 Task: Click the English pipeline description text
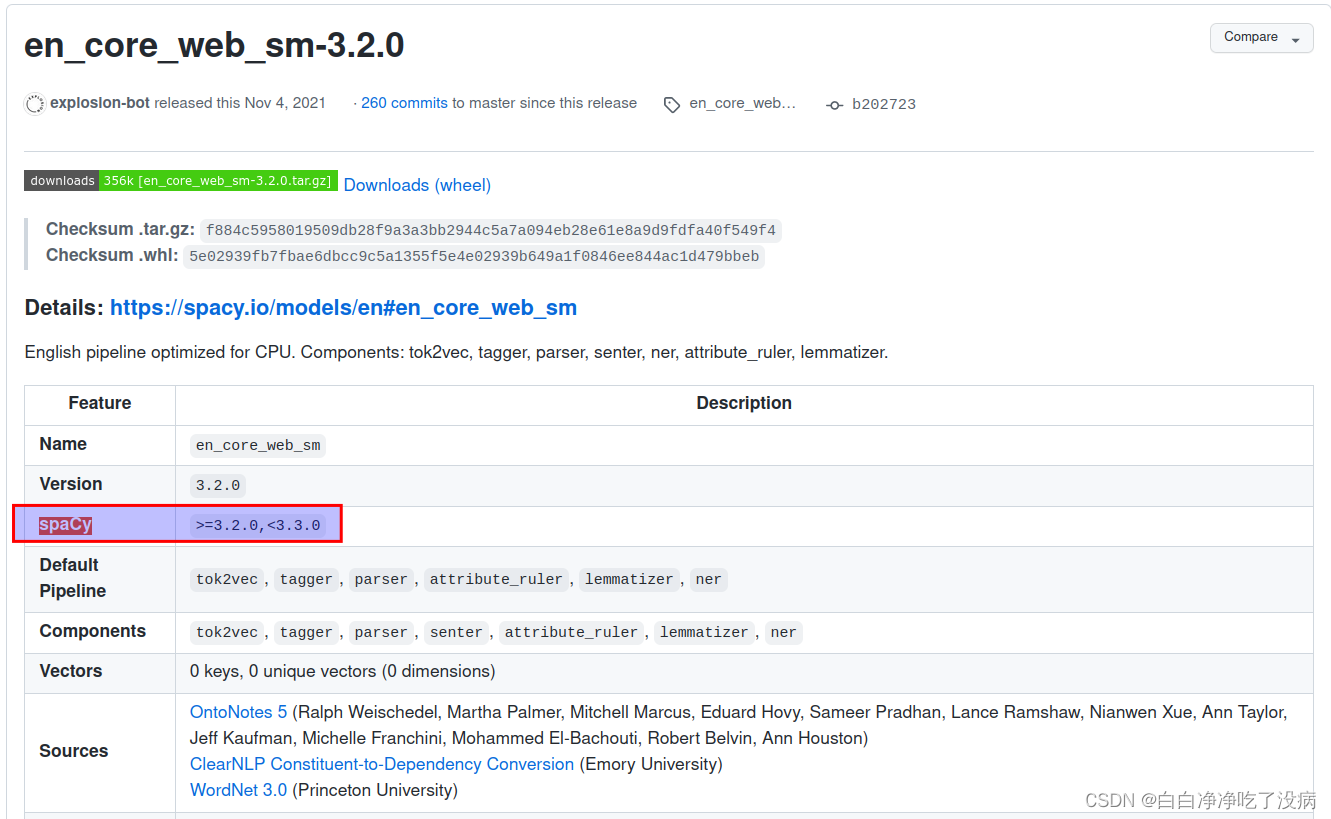coord(456,352)
